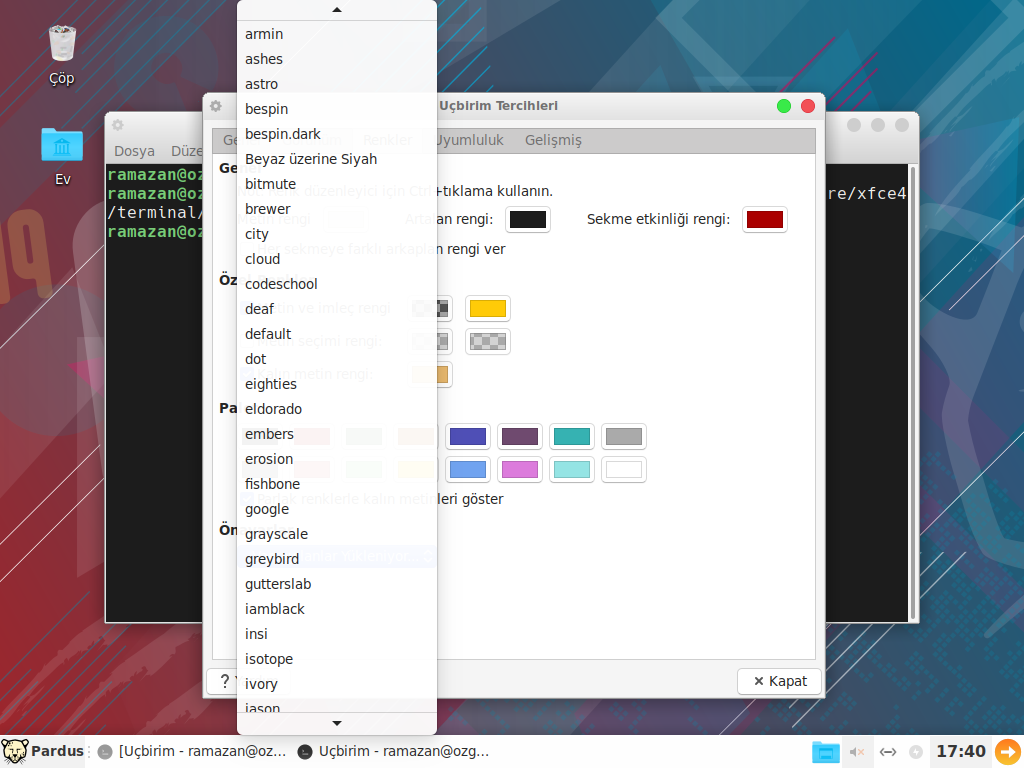Image resolution: width=1024 pixels, height=768 pixels.
Task: Click the muted volume tray icon
Action: click(857, 752)
